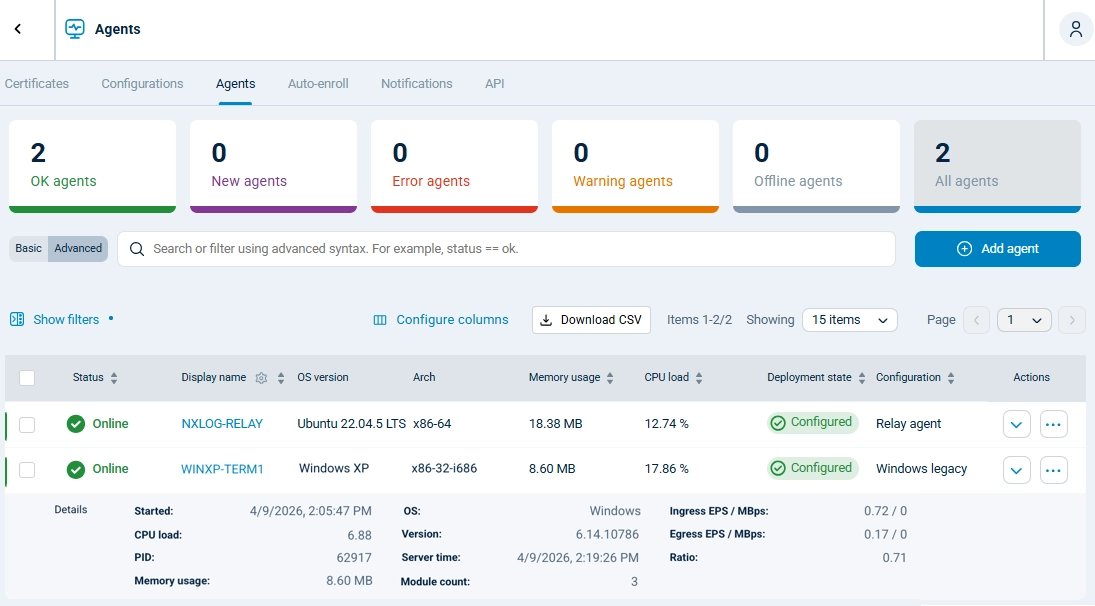Click the PID value 62917

coord(354,558)
